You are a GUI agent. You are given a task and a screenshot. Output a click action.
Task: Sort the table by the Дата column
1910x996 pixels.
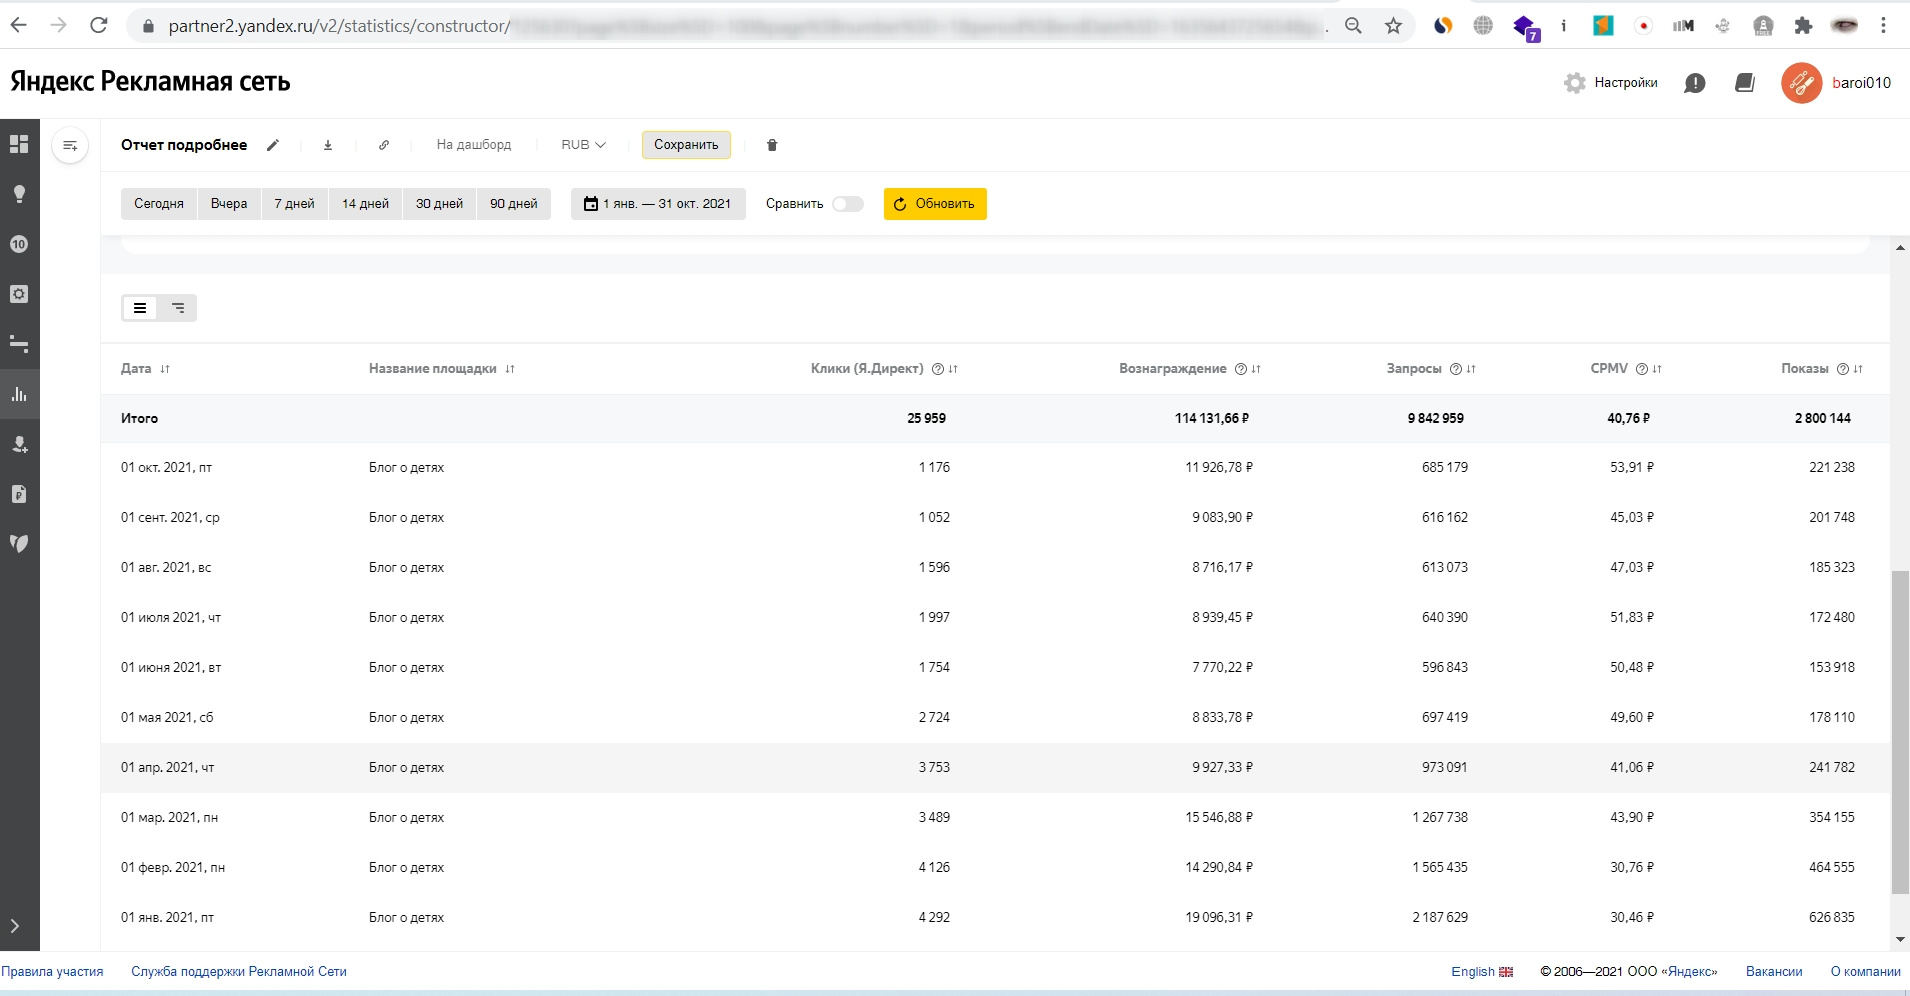165,369
